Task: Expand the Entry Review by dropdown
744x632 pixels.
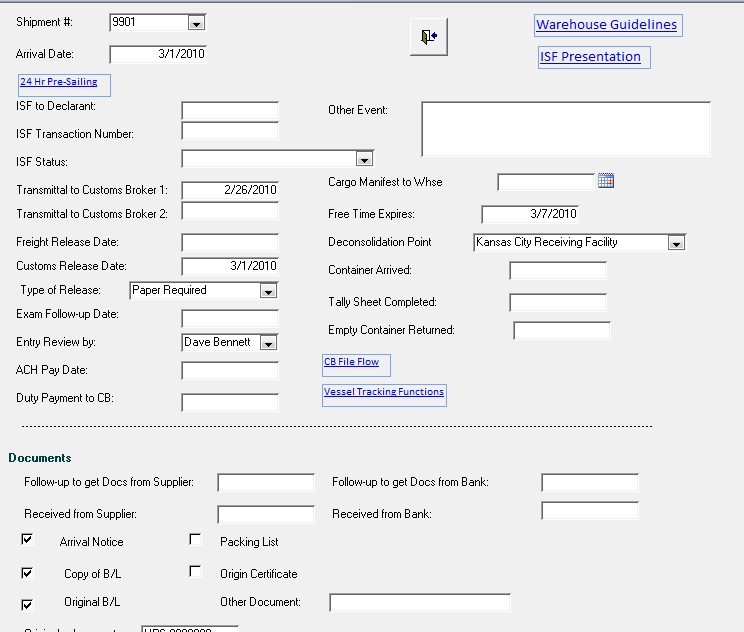Action: coord(268,343)
